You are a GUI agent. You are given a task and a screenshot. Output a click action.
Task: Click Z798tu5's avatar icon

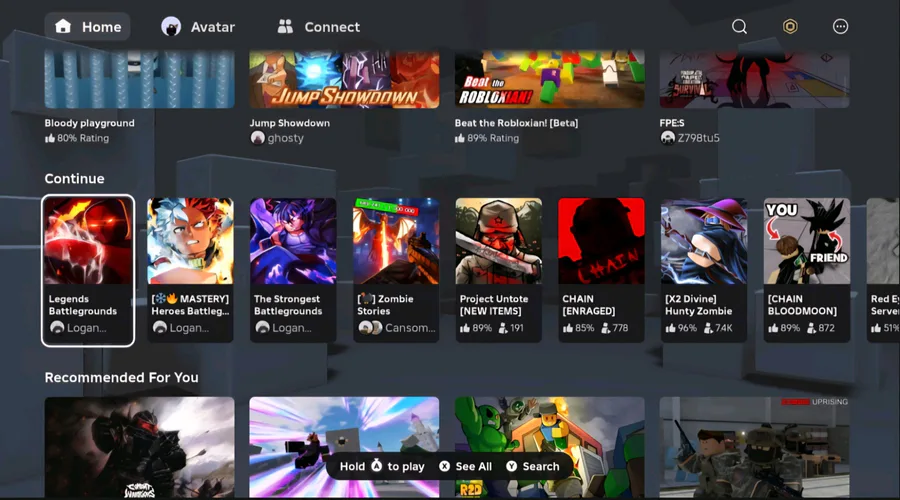(668, 138)
